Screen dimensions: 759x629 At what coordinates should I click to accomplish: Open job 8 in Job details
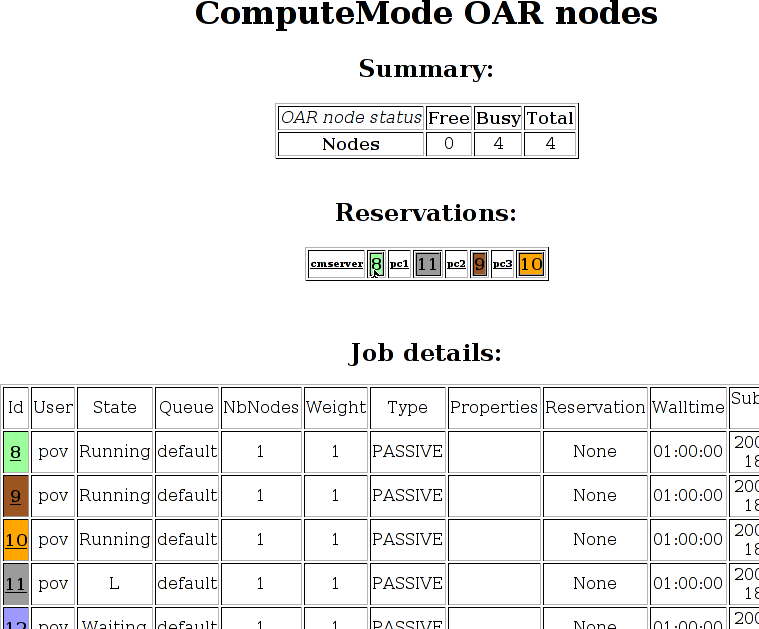coord(15,452)
